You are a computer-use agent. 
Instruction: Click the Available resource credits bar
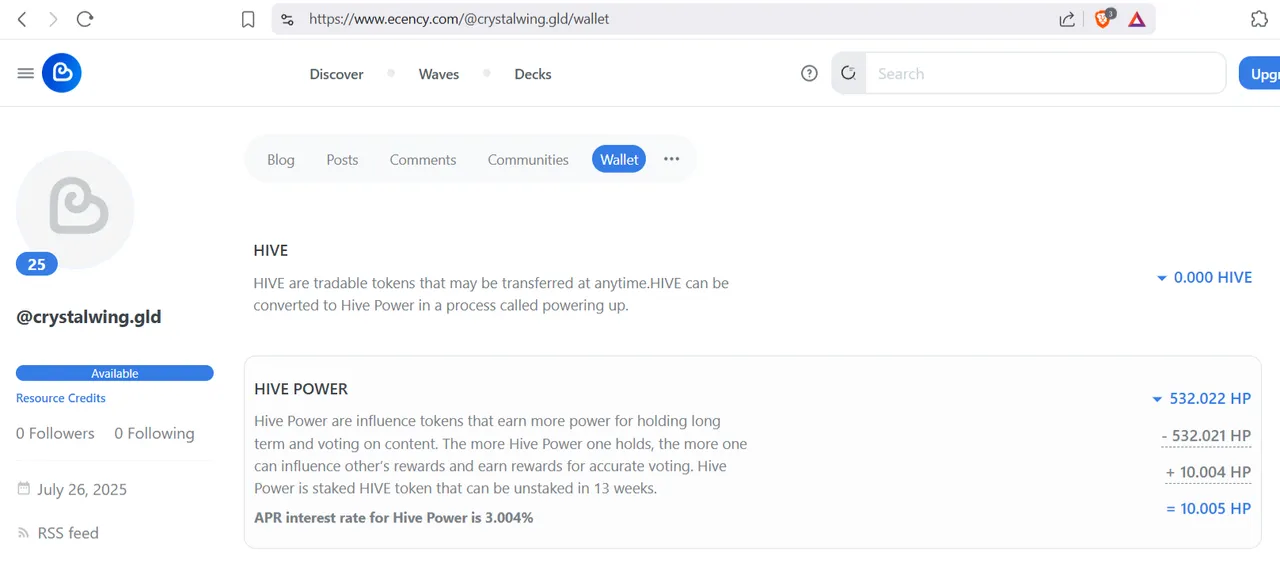click(115, 373)
